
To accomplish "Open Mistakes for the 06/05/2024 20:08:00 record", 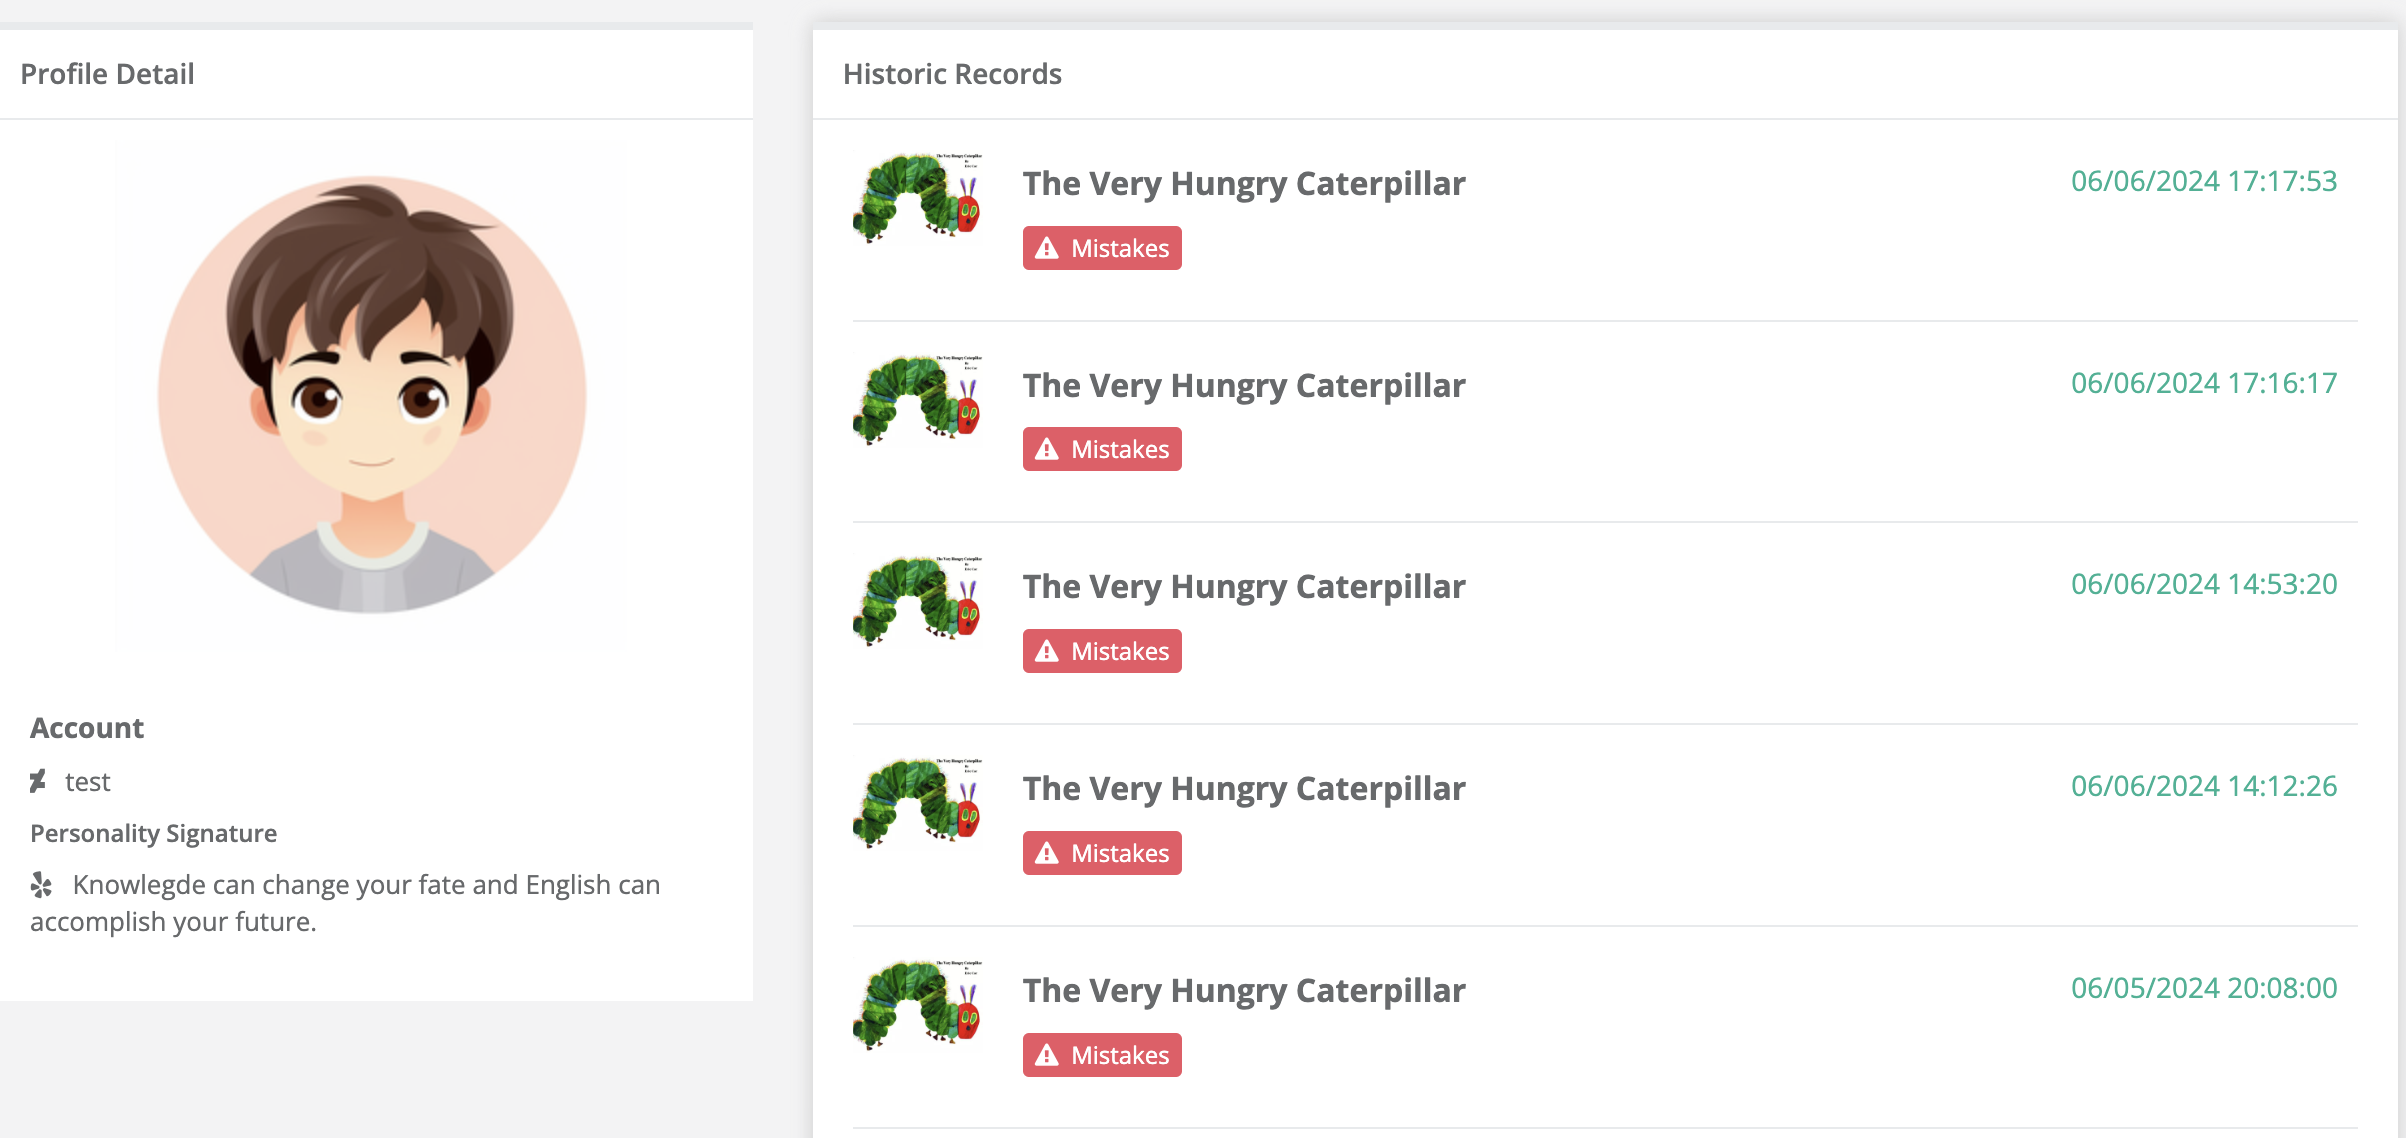I will [x=1102, y=1055].
